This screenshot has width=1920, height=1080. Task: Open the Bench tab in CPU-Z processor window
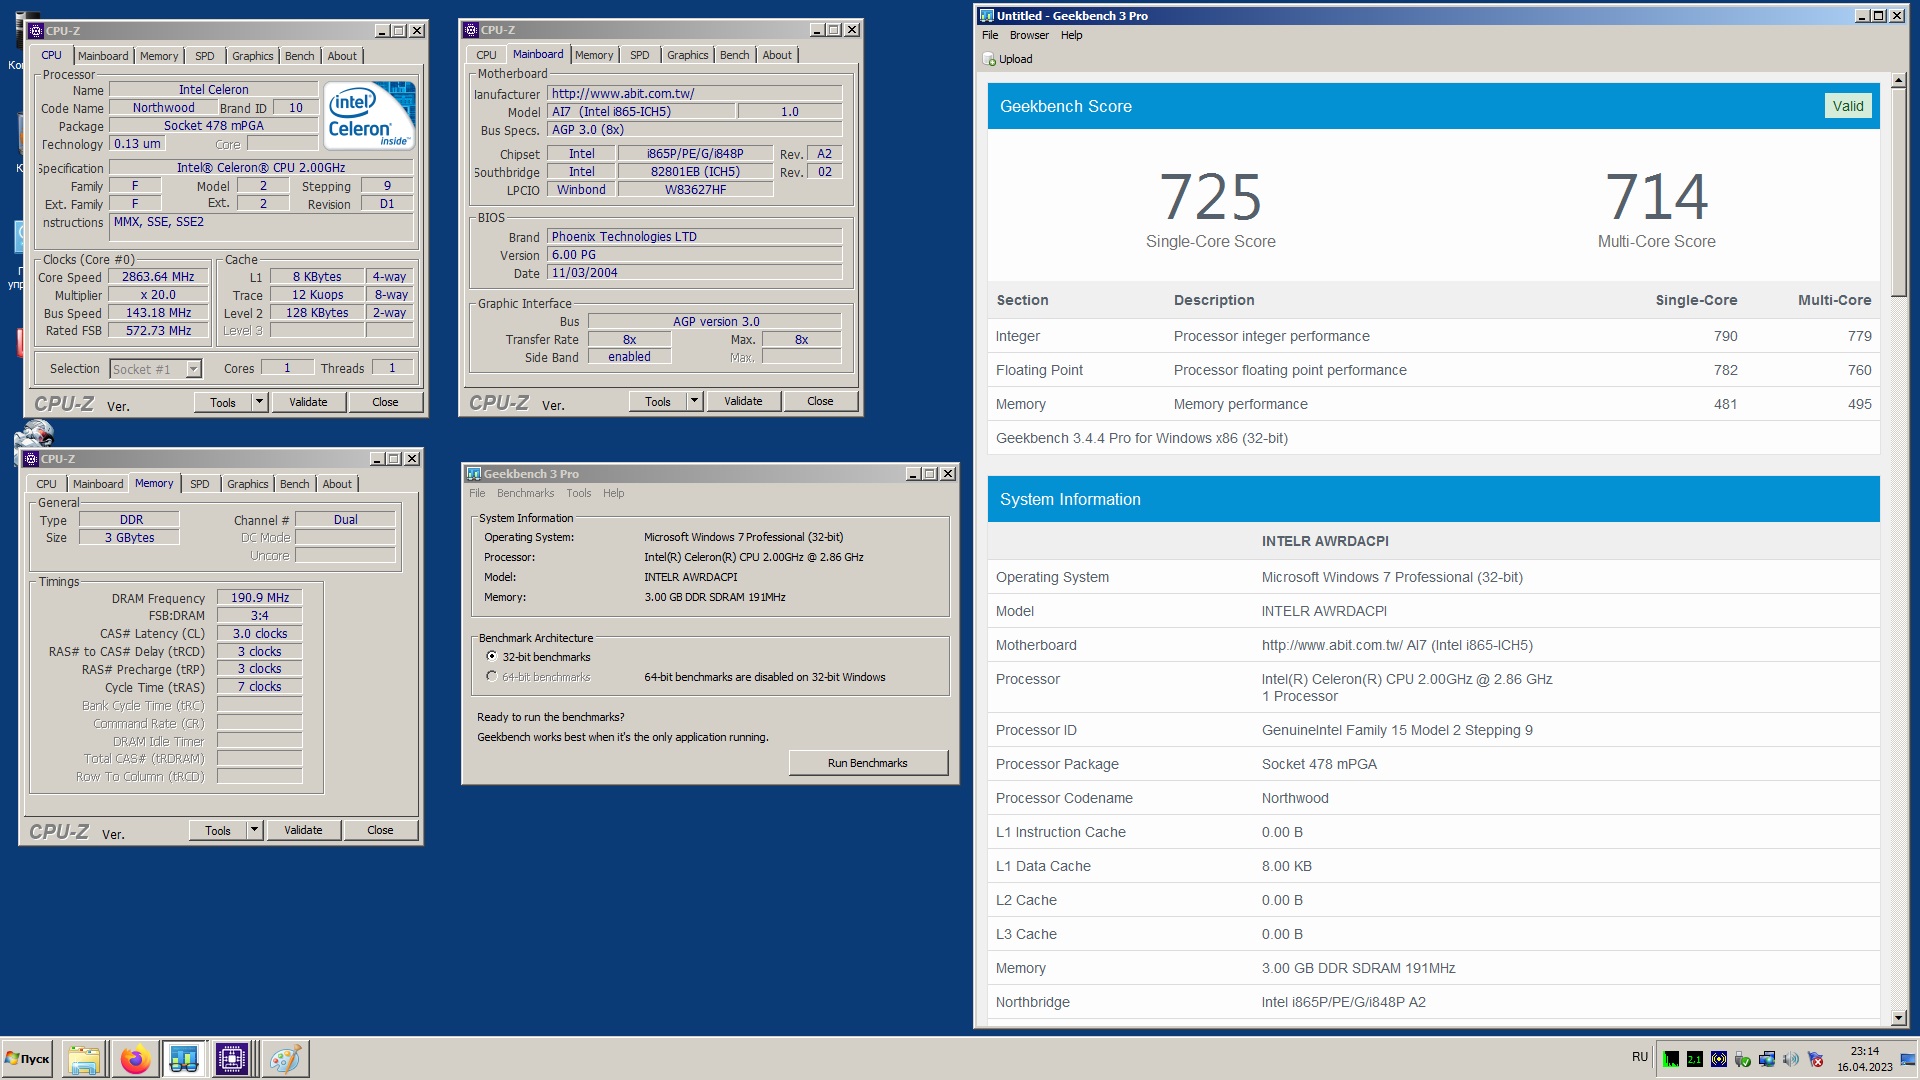pos(299,56)
